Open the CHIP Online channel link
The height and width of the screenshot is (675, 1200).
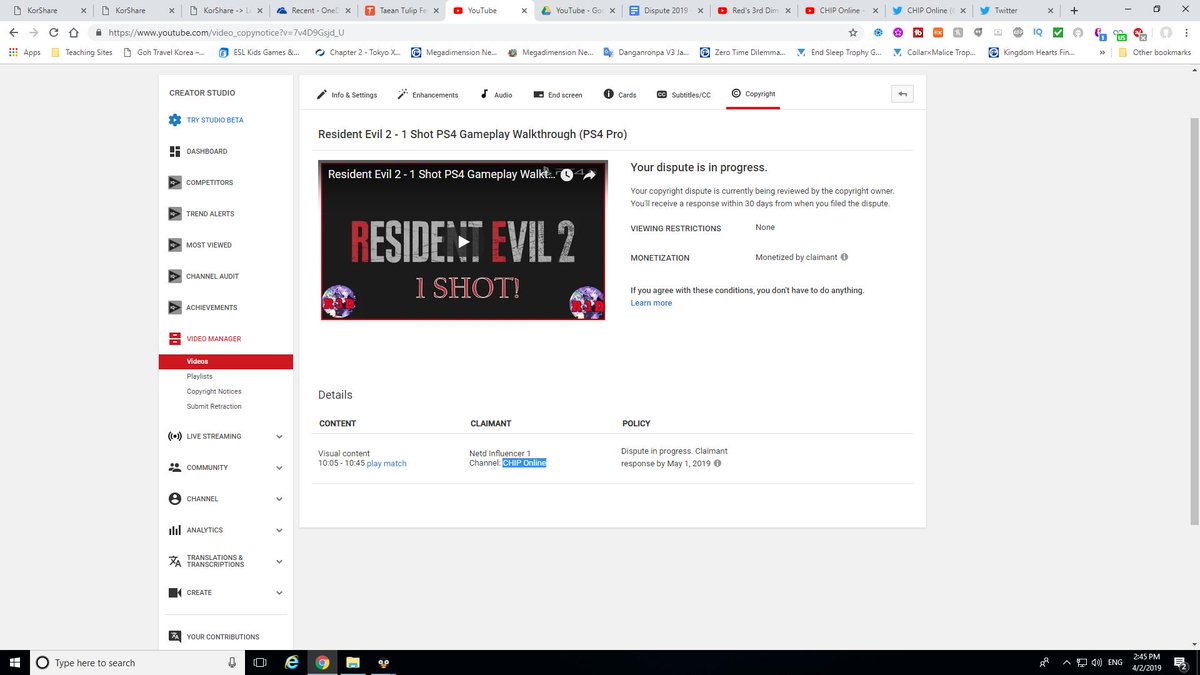(x=524, y=463)
